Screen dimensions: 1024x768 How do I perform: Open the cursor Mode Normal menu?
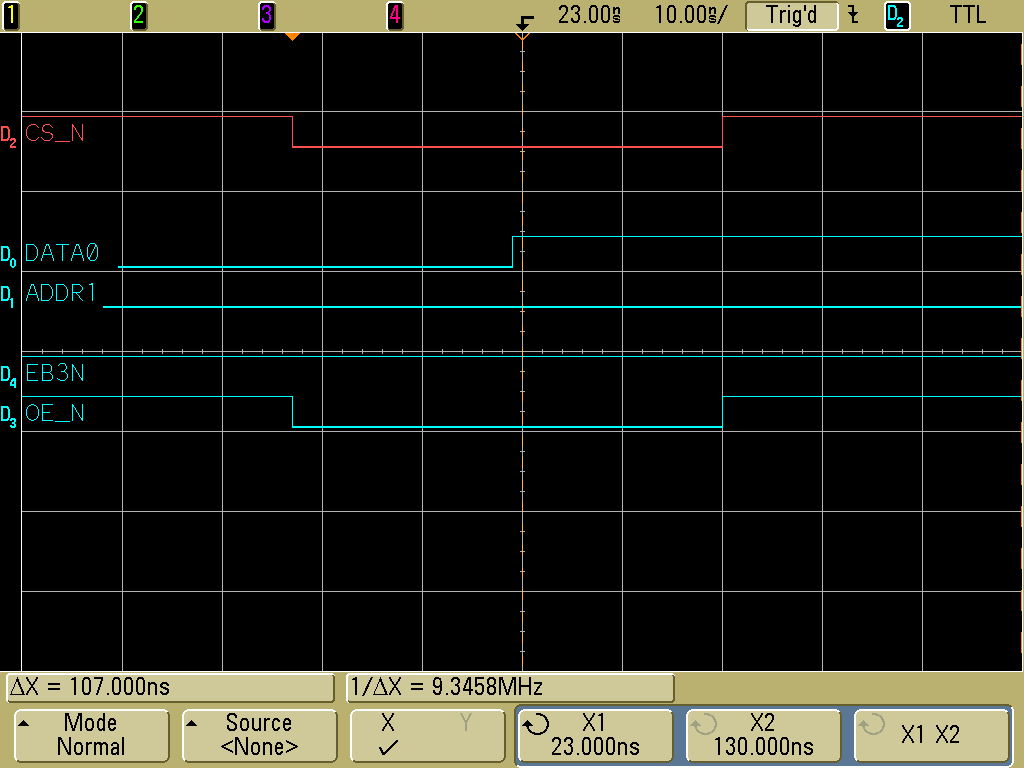click(90, 735)
